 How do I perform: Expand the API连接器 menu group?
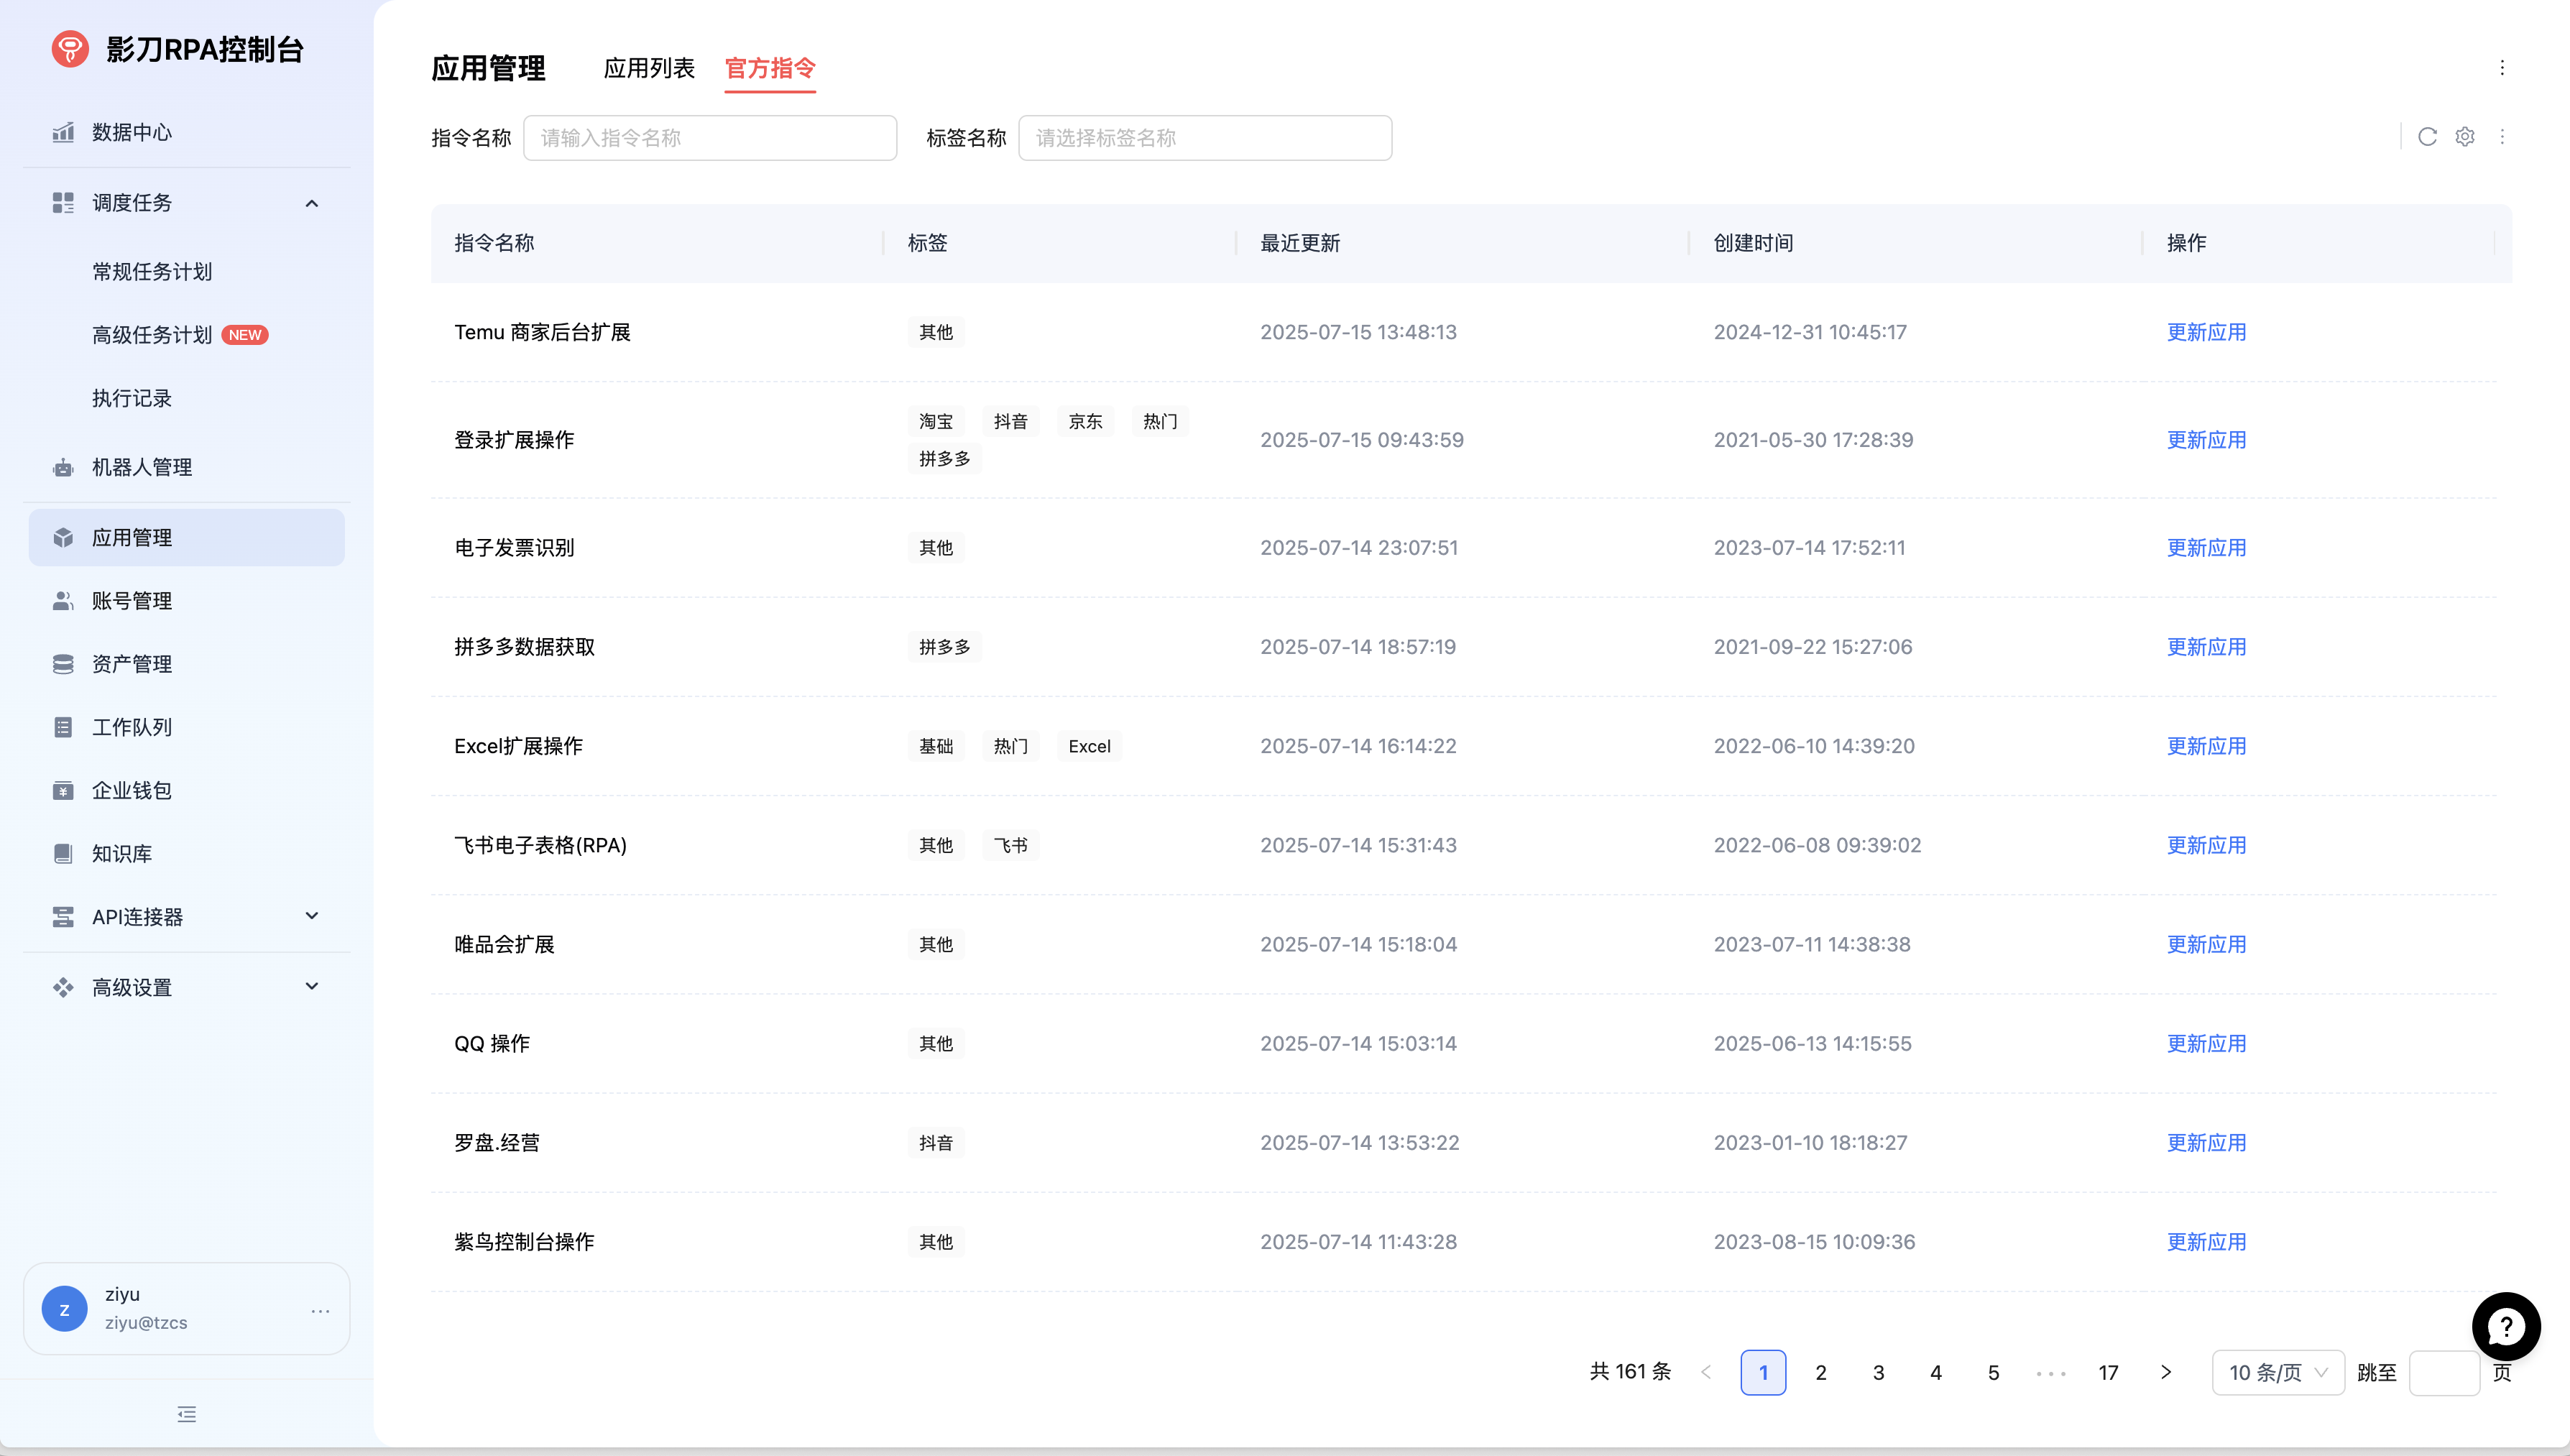(312, 916)
